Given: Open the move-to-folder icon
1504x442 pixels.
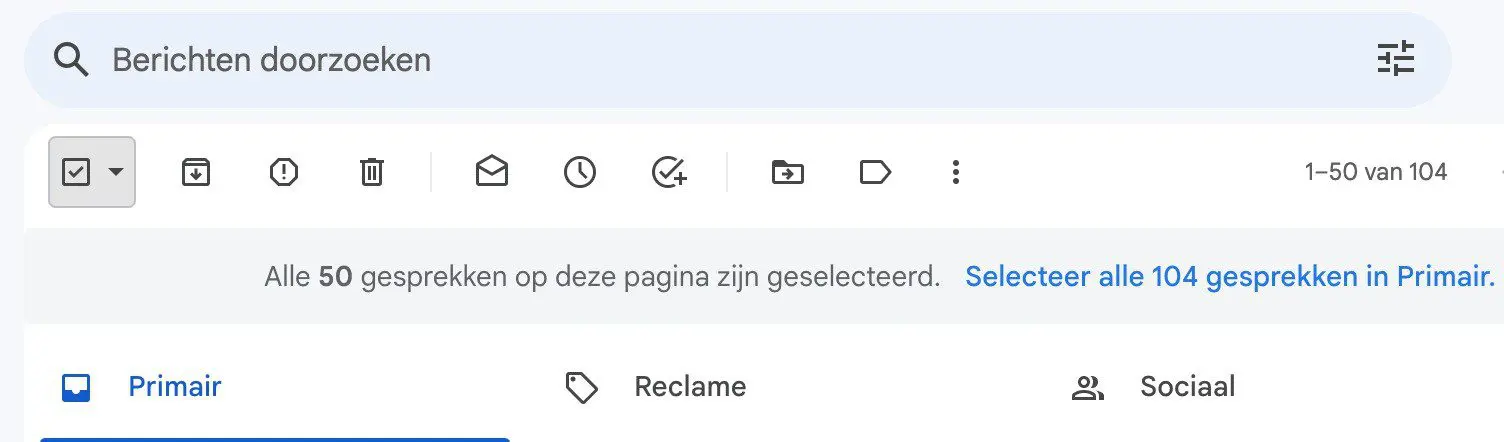Looking at the screenshot, I should pyautogui.click(x=788, y=173).
